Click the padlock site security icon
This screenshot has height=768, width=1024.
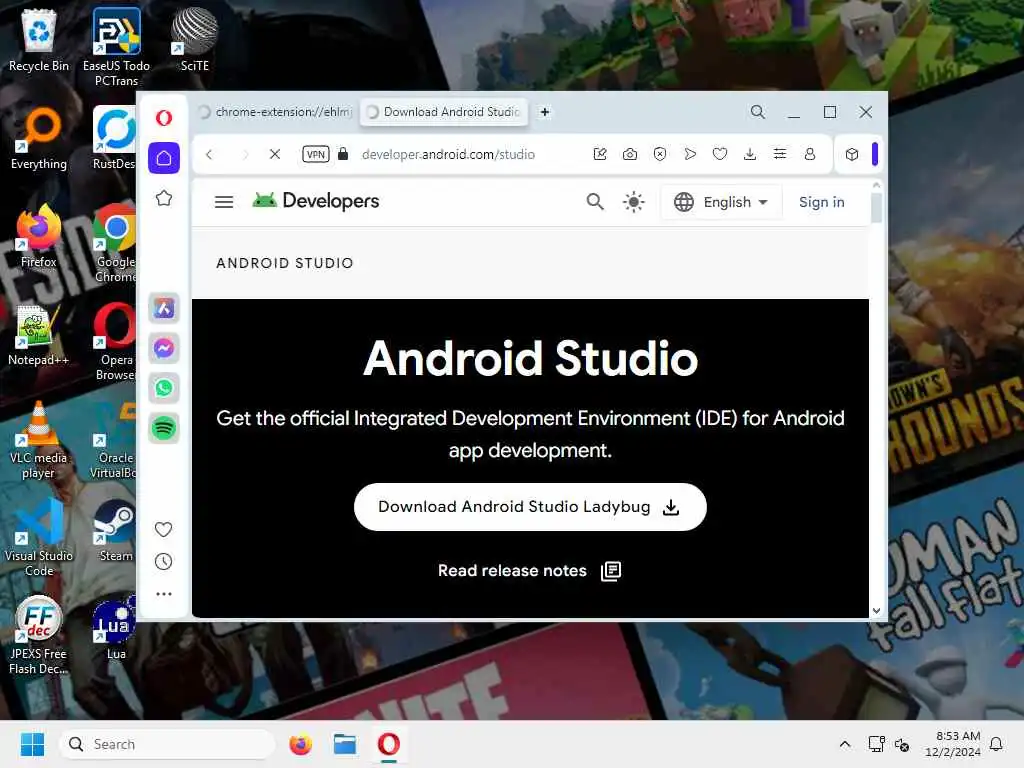(x=343, y=154)
